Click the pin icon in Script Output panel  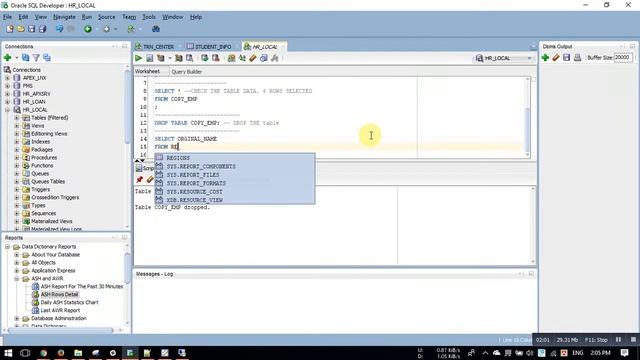tap(140, 180)
